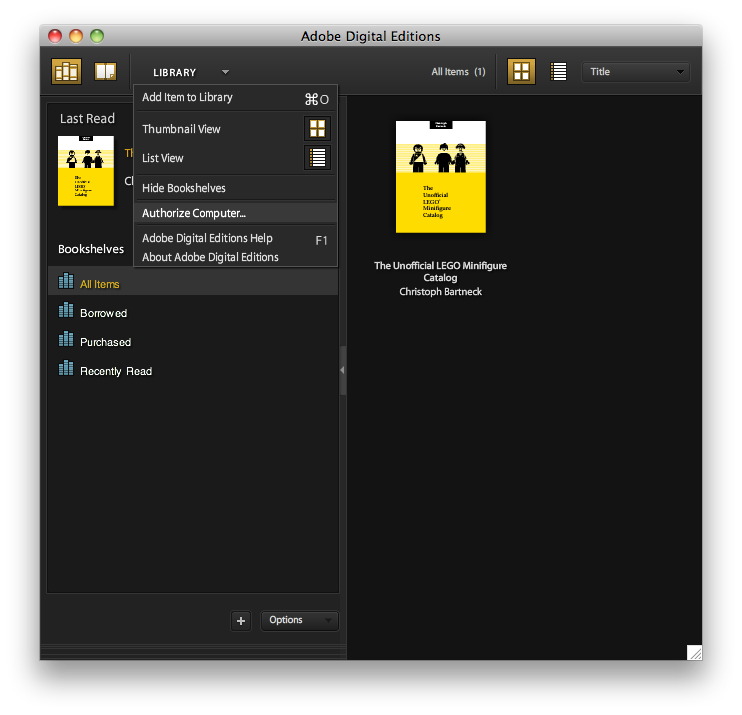Click All Items bookshelf icon

(66, 281)
